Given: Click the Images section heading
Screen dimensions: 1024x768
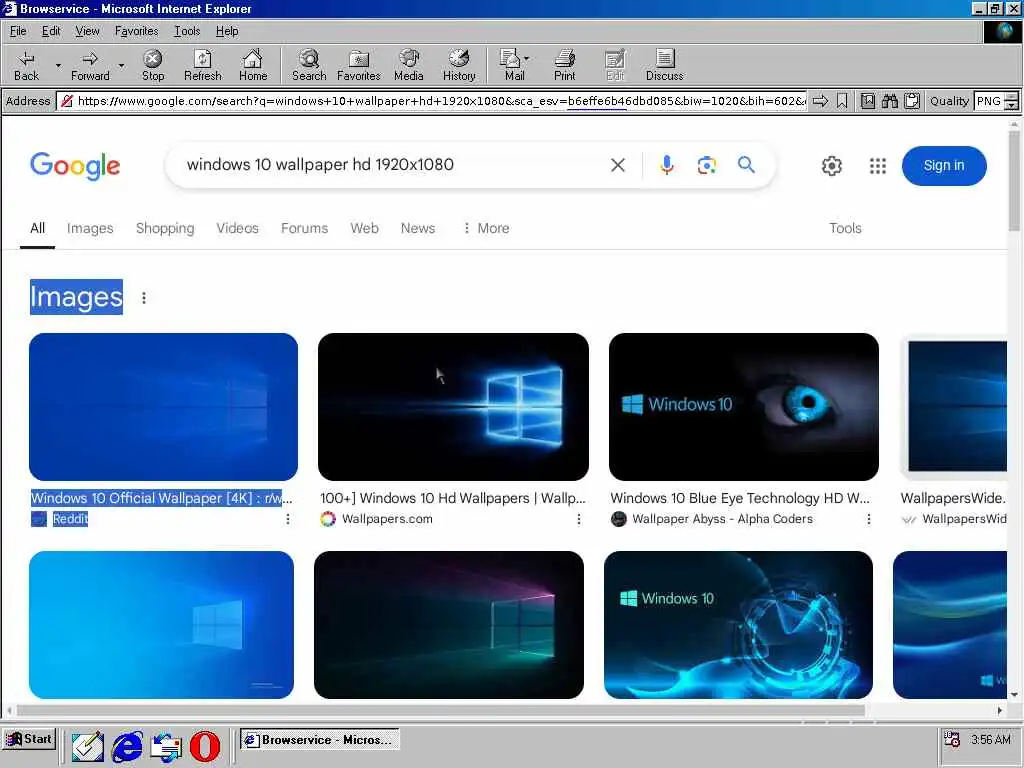Looking at the screenshot, I should click(x=76, y=297).
